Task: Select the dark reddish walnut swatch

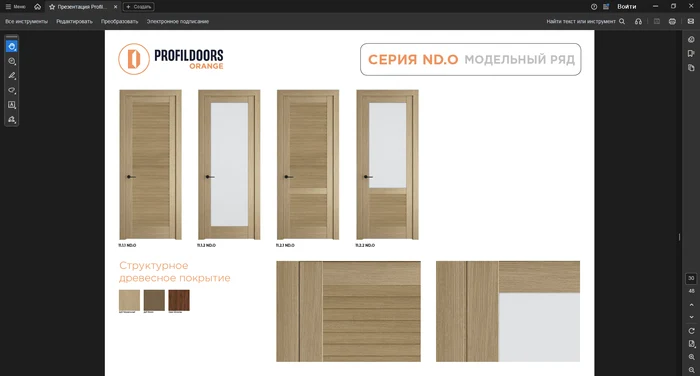Action: tap(179, 300)
